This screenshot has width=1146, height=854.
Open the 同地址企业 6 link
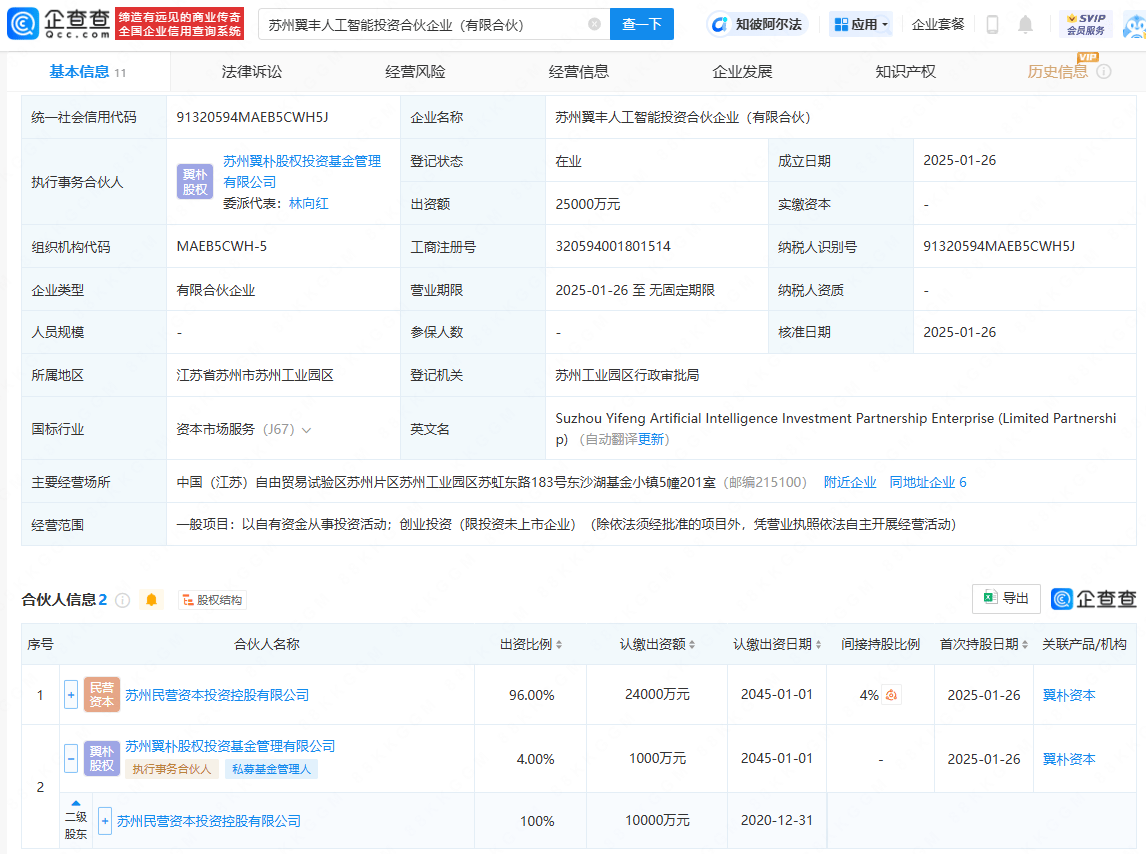coord(927,482)
